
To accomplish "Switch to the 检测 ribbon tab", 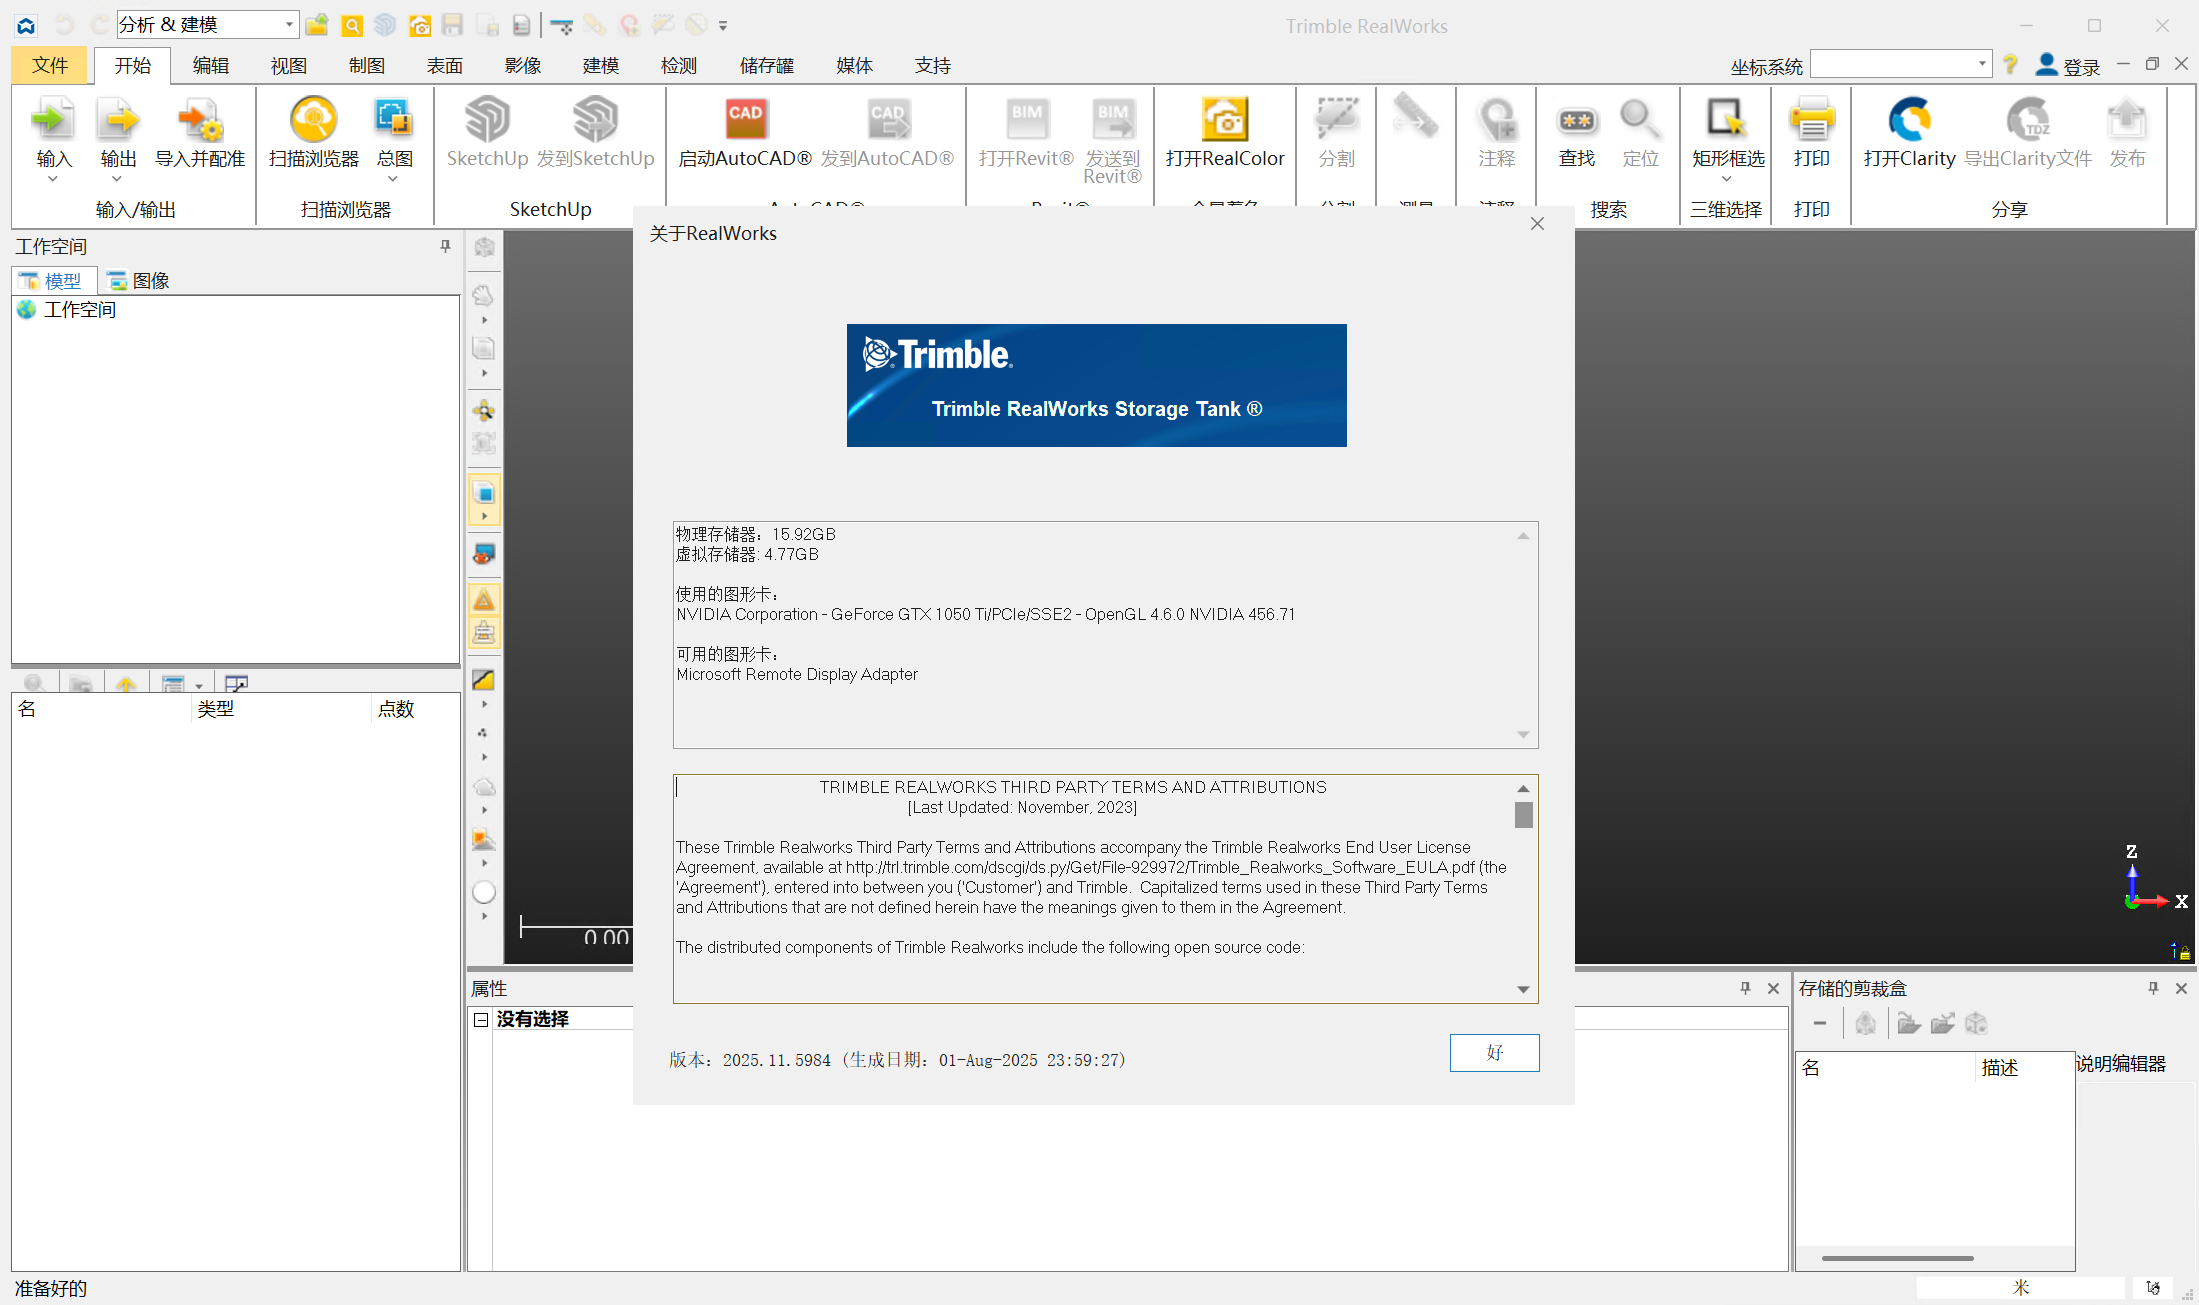I will pyautogui.click(x=679, y=65).
